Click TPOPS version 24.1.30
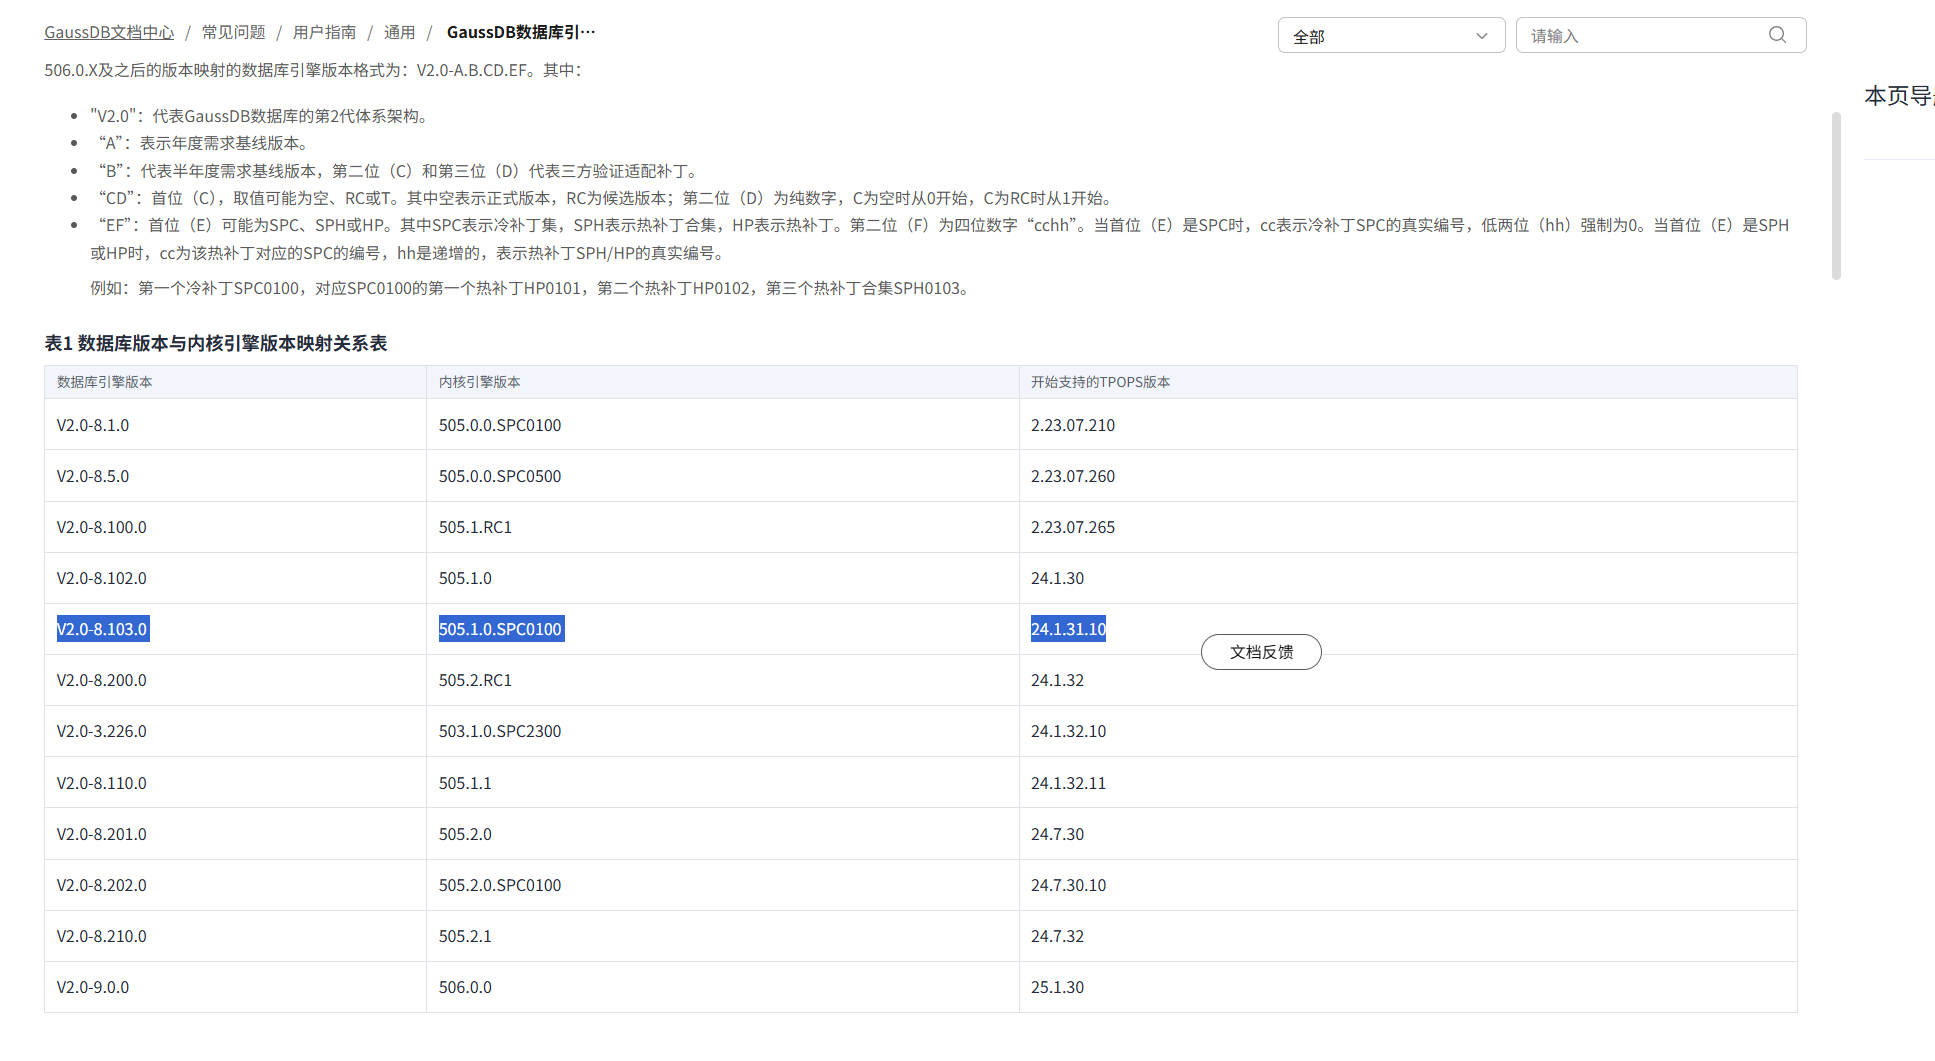1935x1061 pixels. (x=1057, y=578)
